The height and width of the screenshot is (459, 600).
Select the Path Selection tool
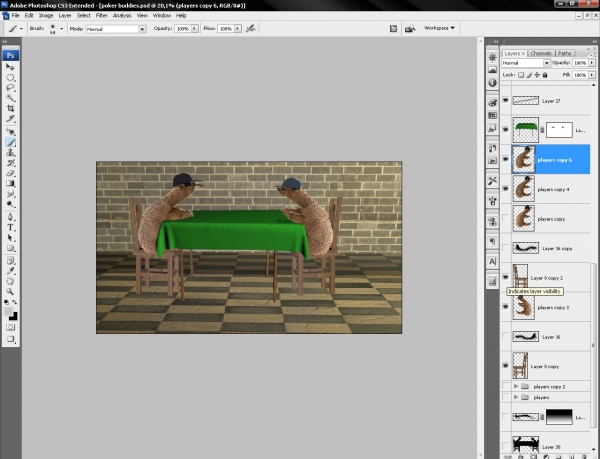click(x=10, y=238)
